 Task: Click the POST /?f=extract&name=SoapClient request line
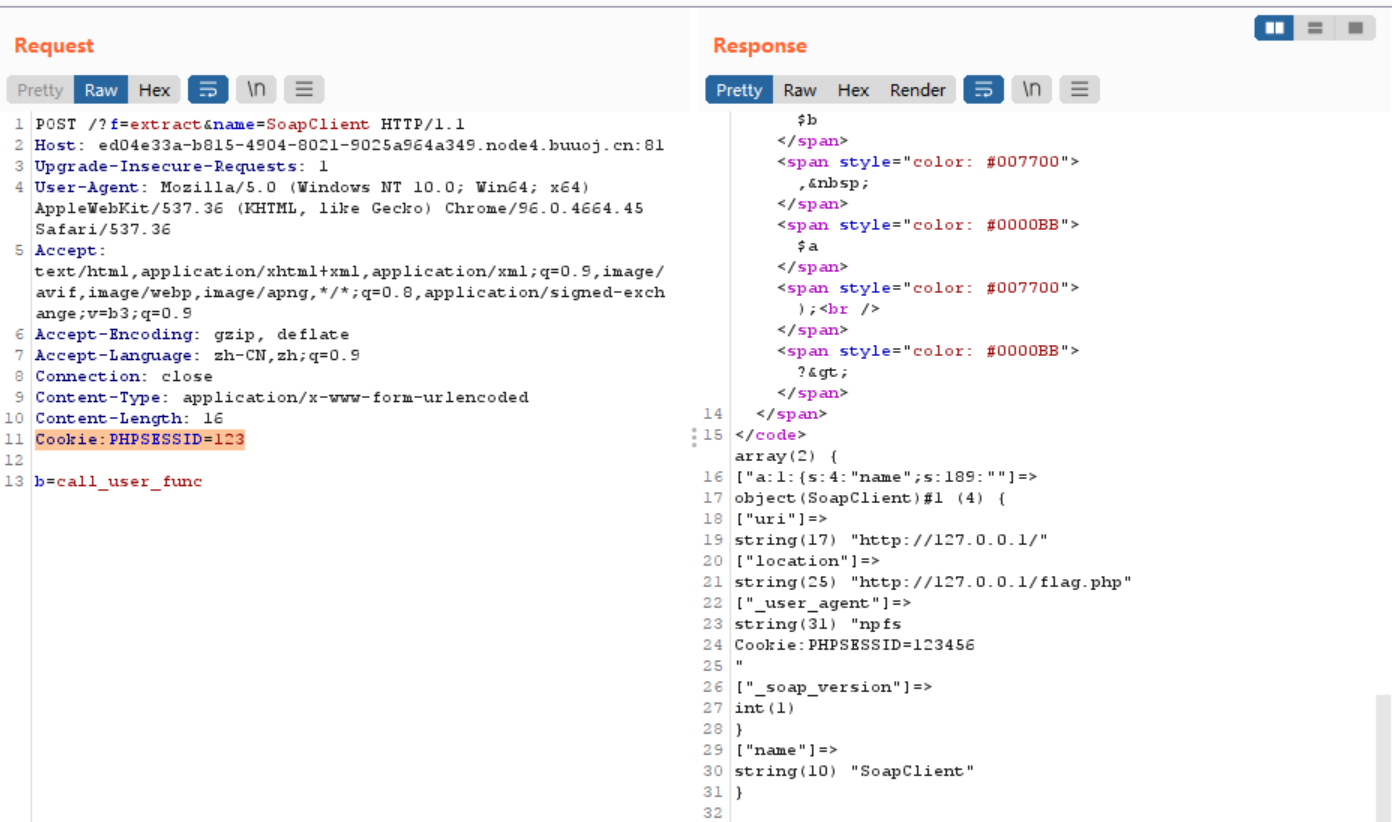click(x=250, y=124)
